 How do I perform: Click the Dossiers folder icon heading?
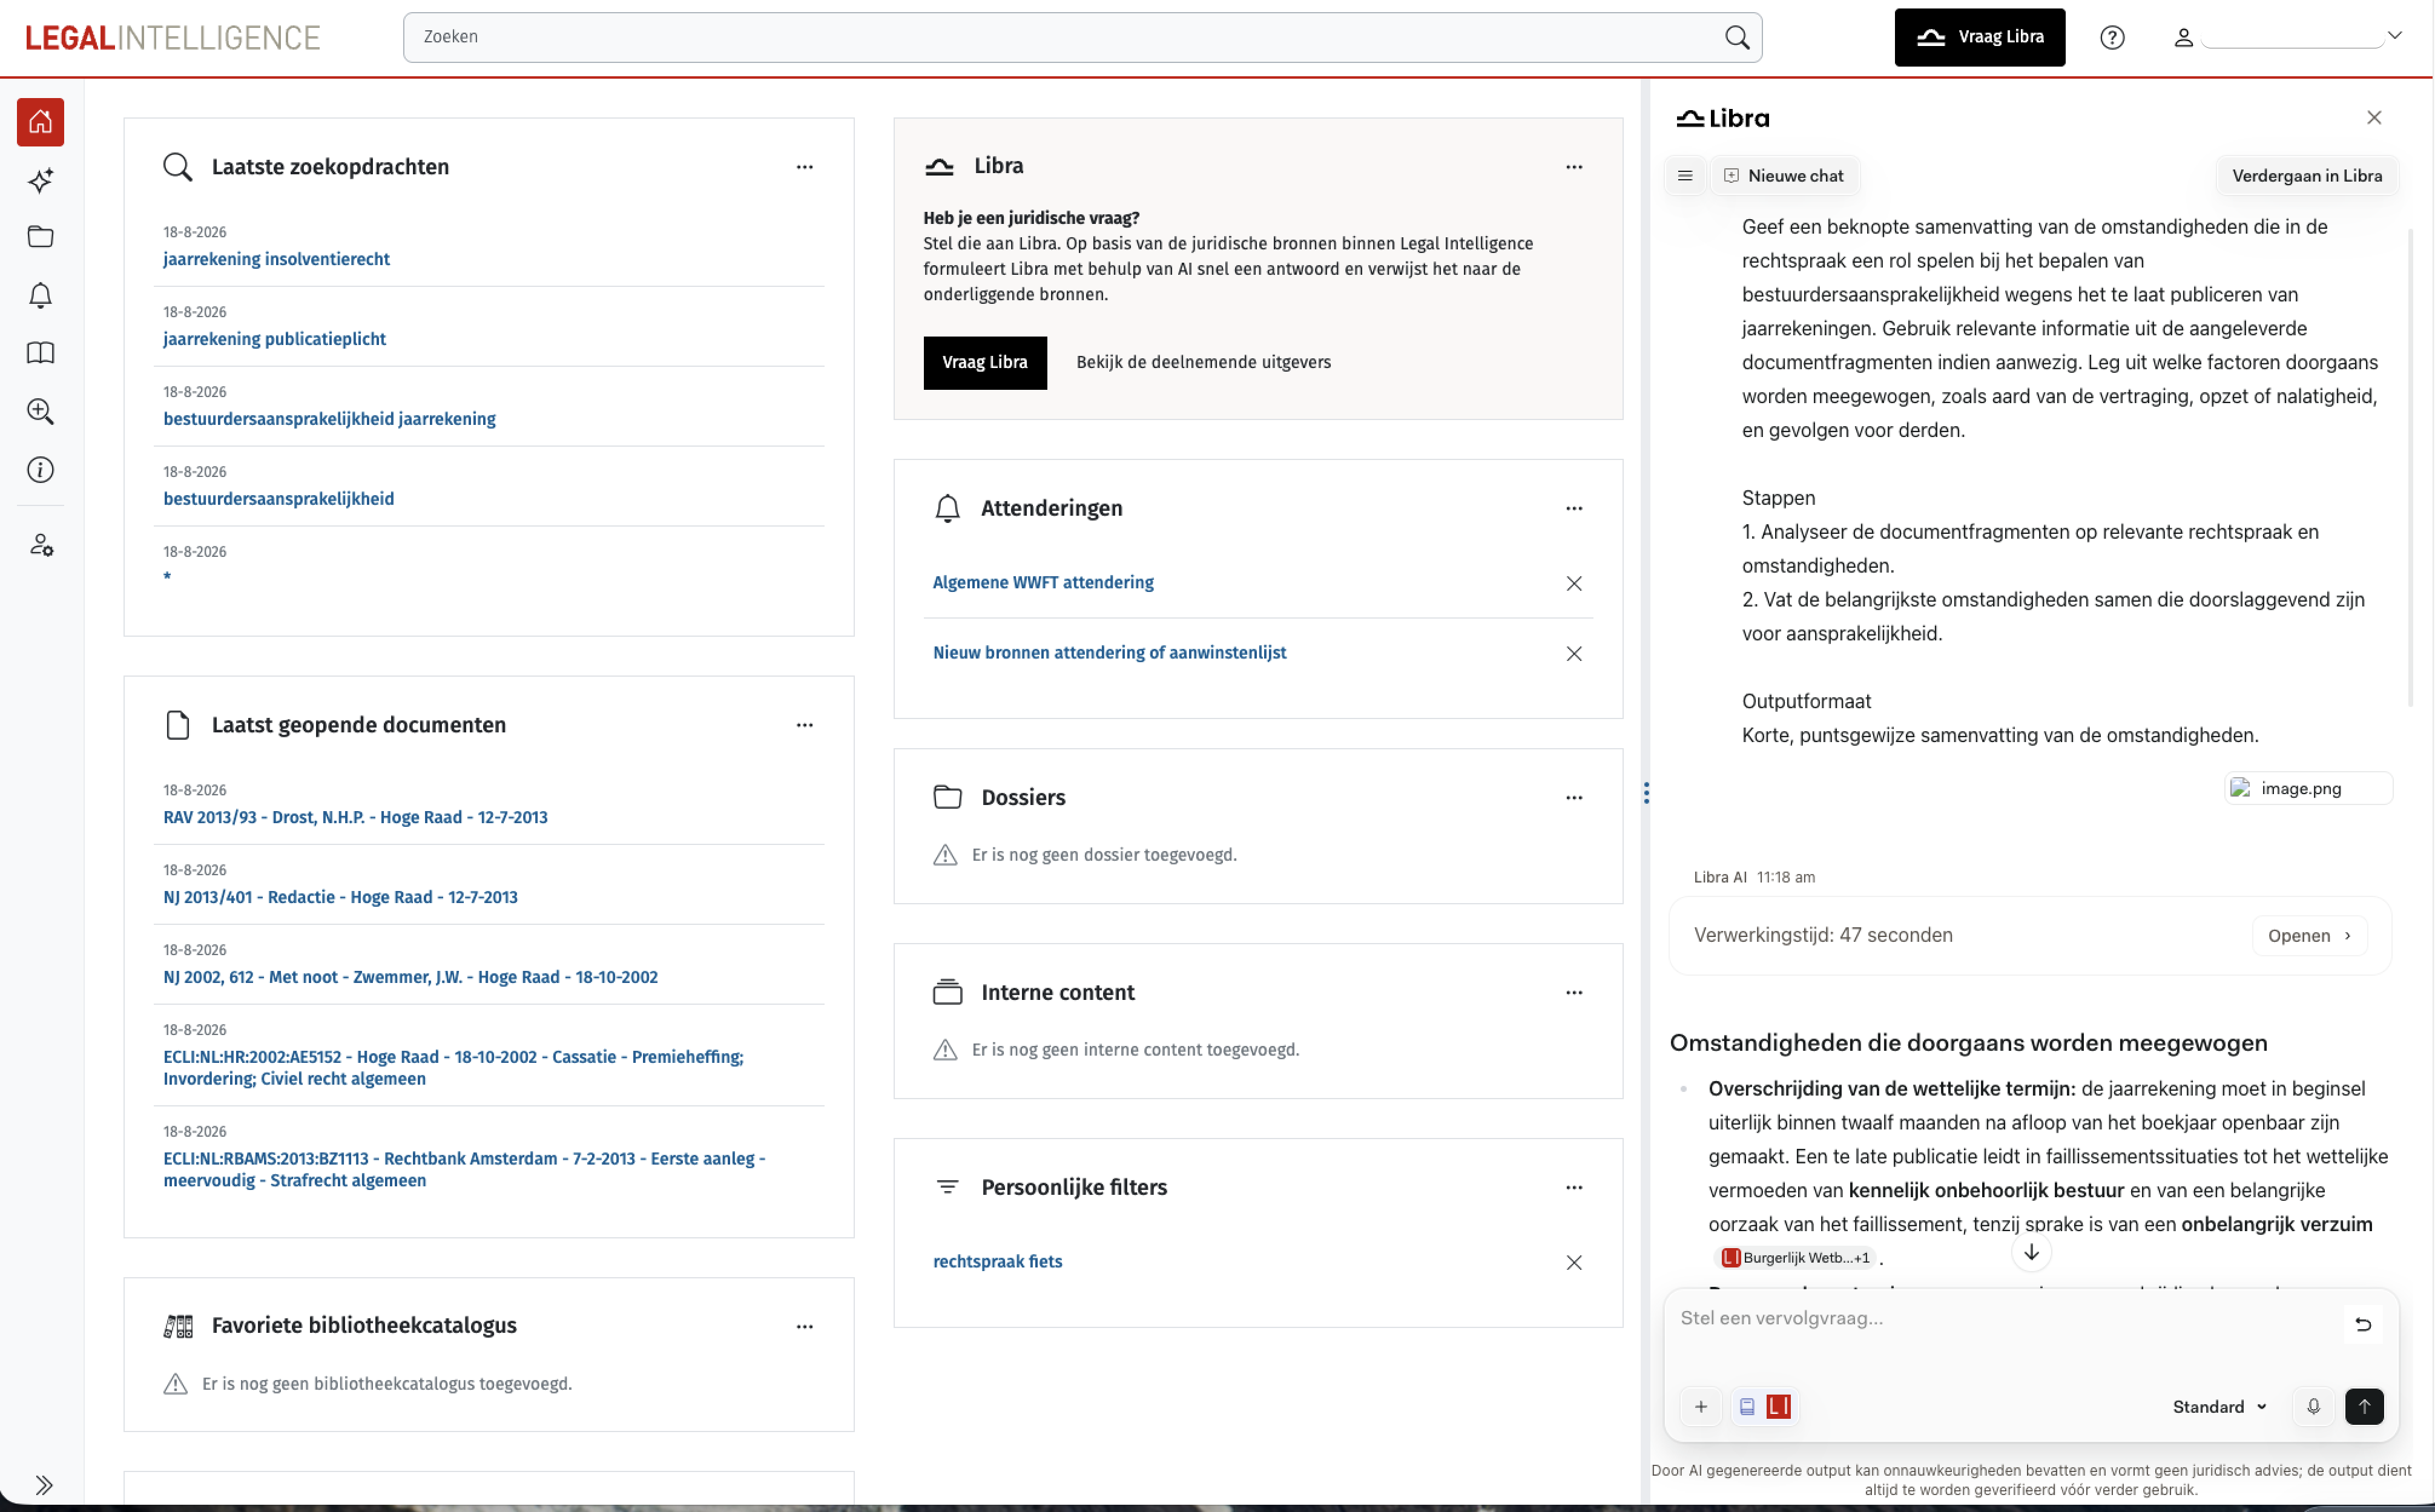pos(947,797)
